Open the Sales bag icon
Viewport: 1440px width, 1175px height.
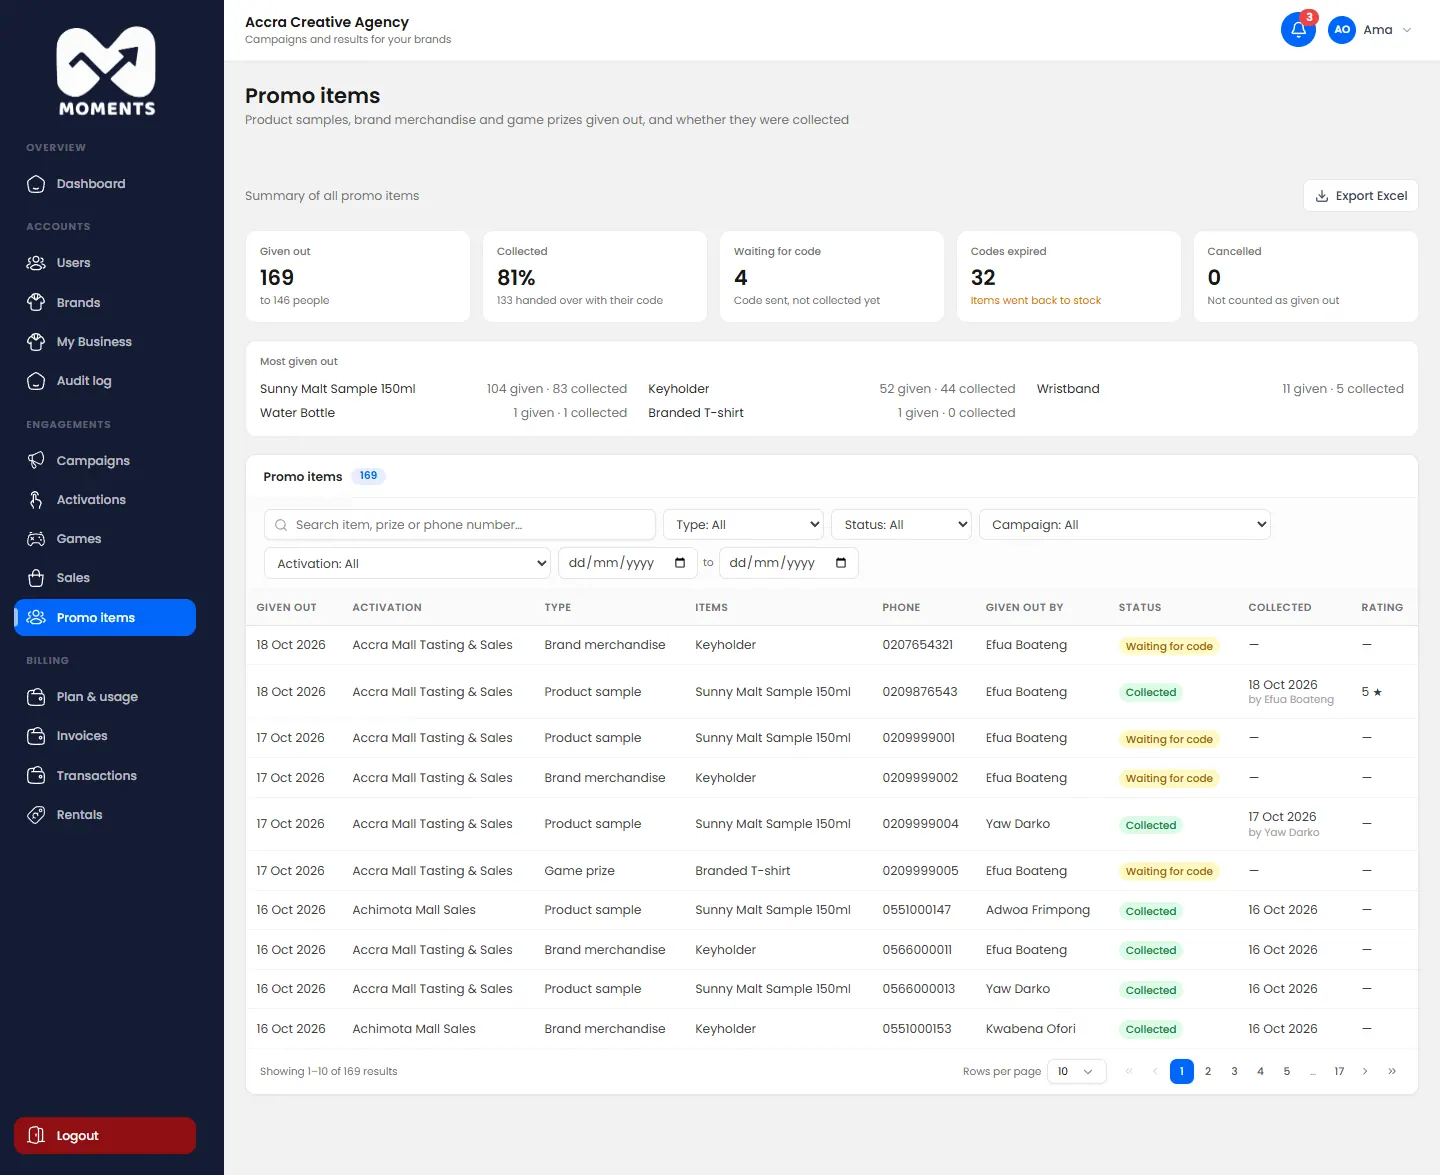pyautogui.click(x=36, y=578)
